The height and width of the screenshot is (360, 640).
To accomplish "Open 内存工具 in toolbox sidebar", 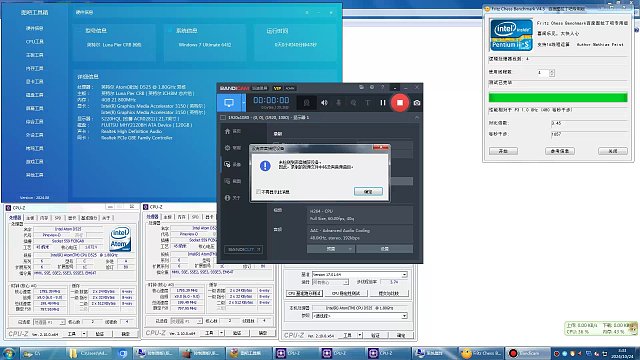I will point(34,68).
